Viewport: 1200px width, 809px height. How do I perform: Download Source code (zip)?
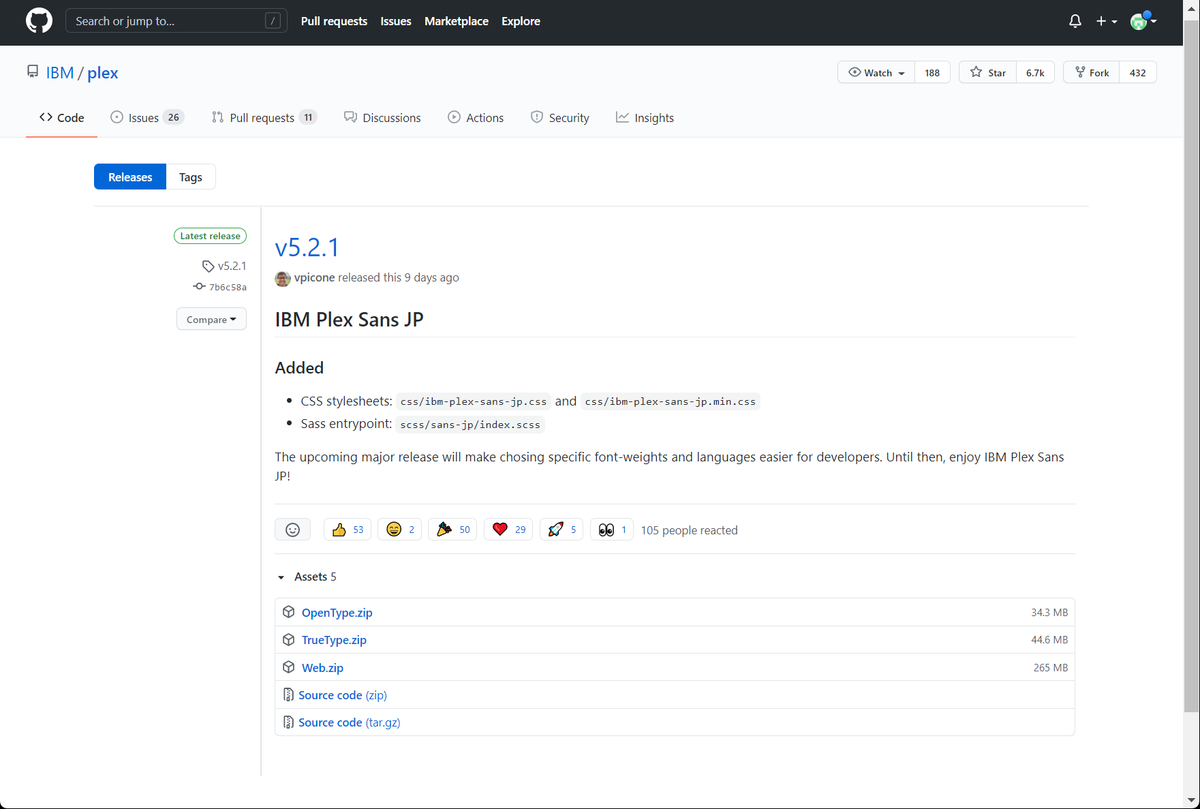click(342, 695)
